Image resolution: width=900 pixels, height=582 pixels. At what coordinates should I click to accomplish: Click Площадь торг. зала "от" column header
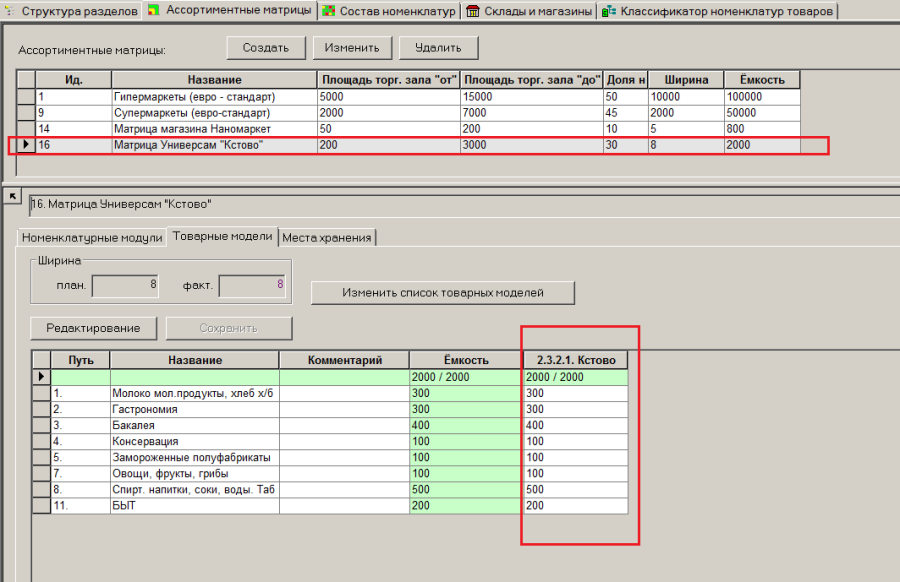point(389,80)
